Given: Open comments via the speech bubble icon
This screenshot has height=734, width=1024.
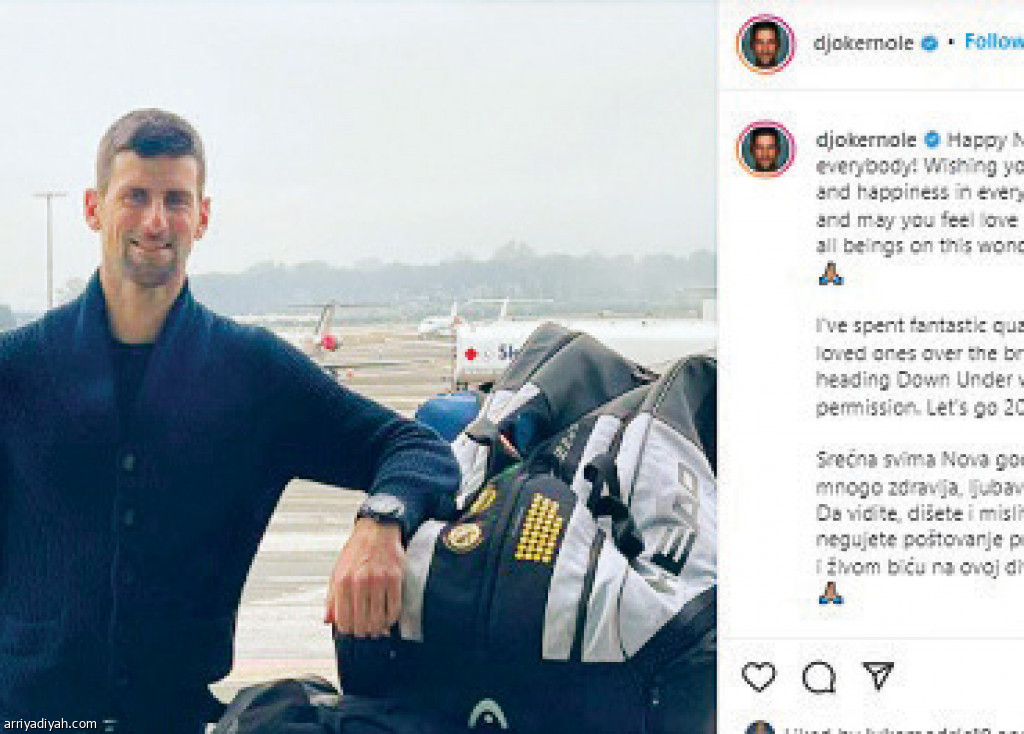Looking at the screenshot, I should coord(818,677).
